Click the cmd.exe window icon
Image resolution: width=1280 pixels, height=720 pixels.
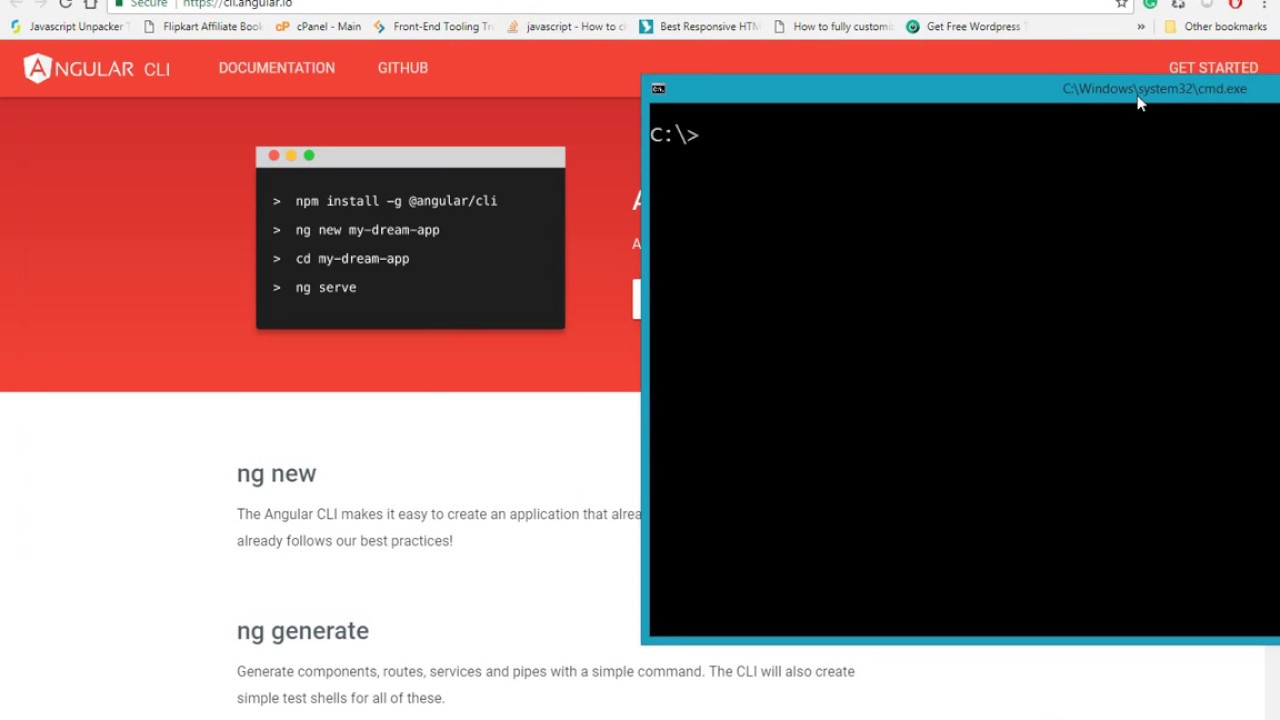(658, 89)
